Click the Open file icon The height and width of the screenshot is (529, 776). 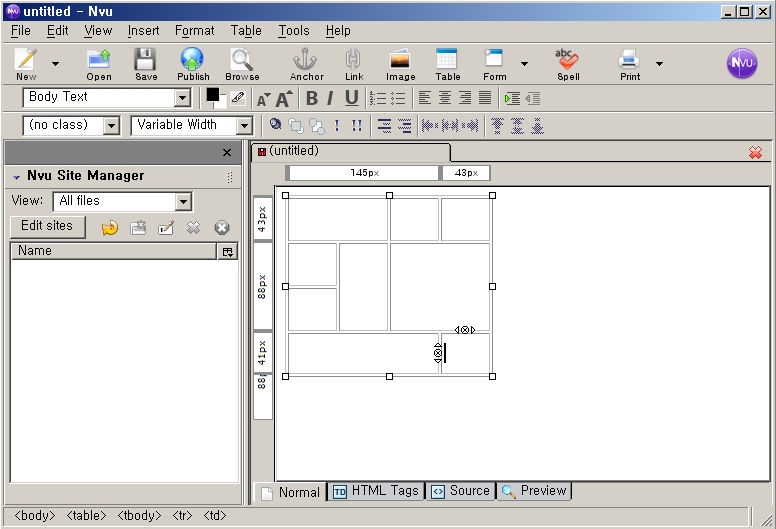[x=98, y=59]
